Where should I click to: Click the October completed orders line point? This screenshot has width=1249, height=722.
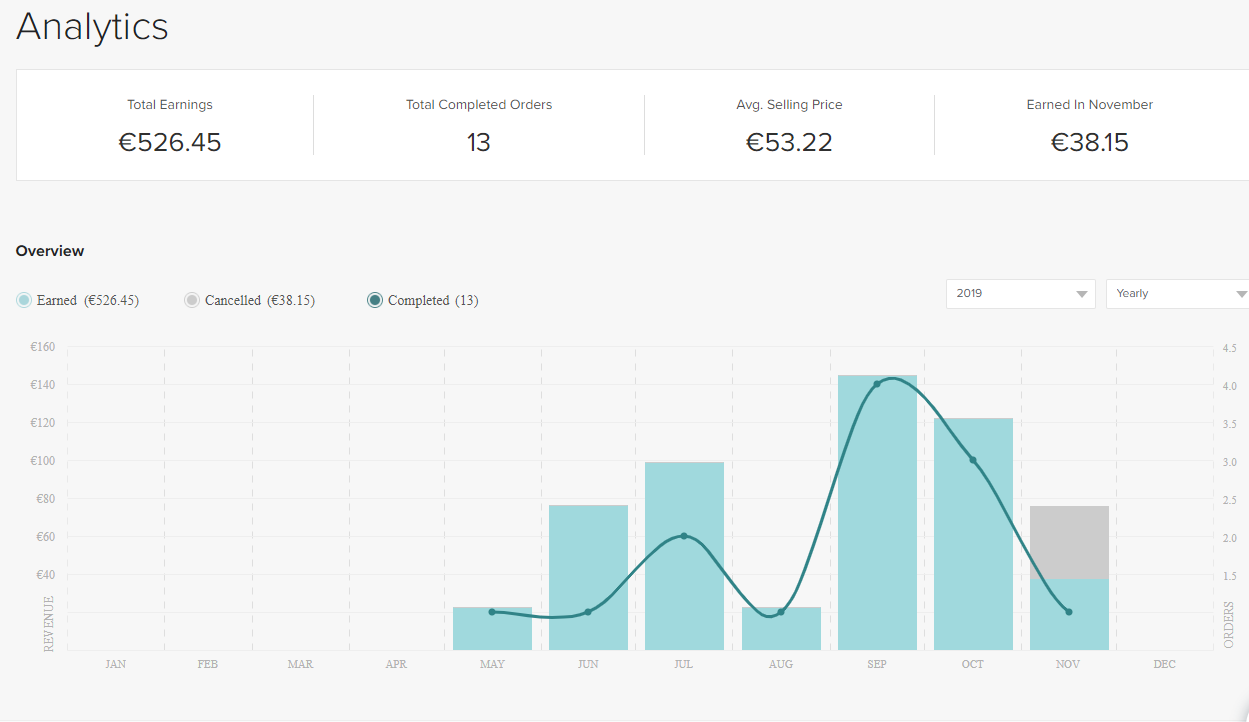coord(973,460)
